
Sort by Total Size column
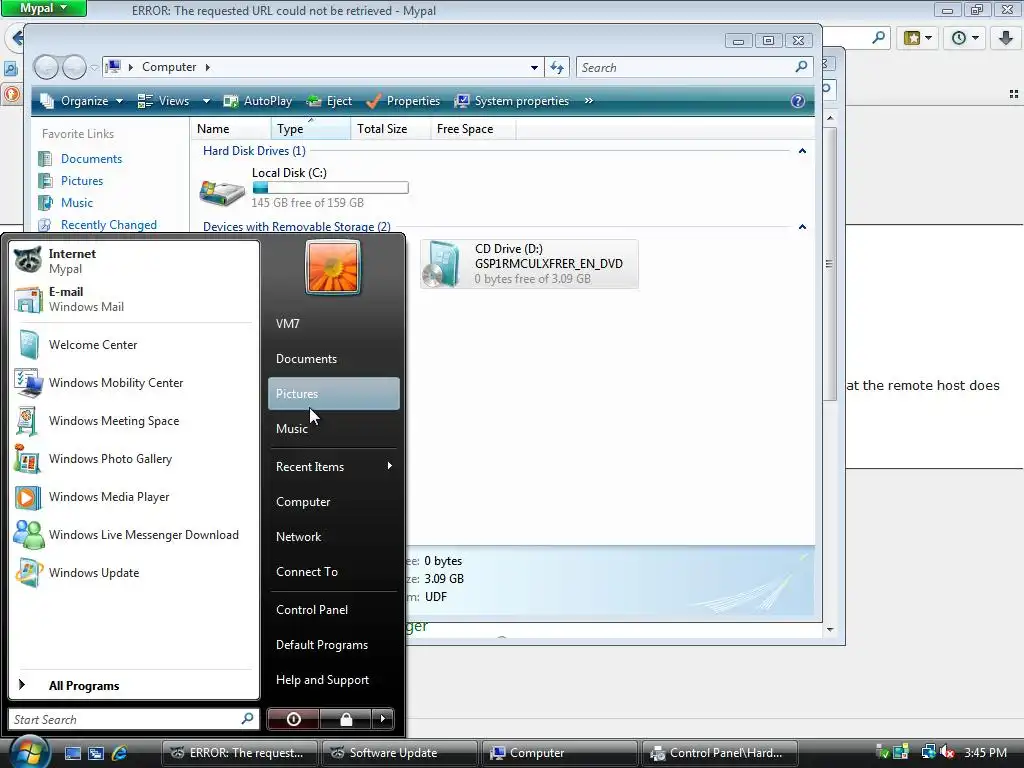pos(391,129)
